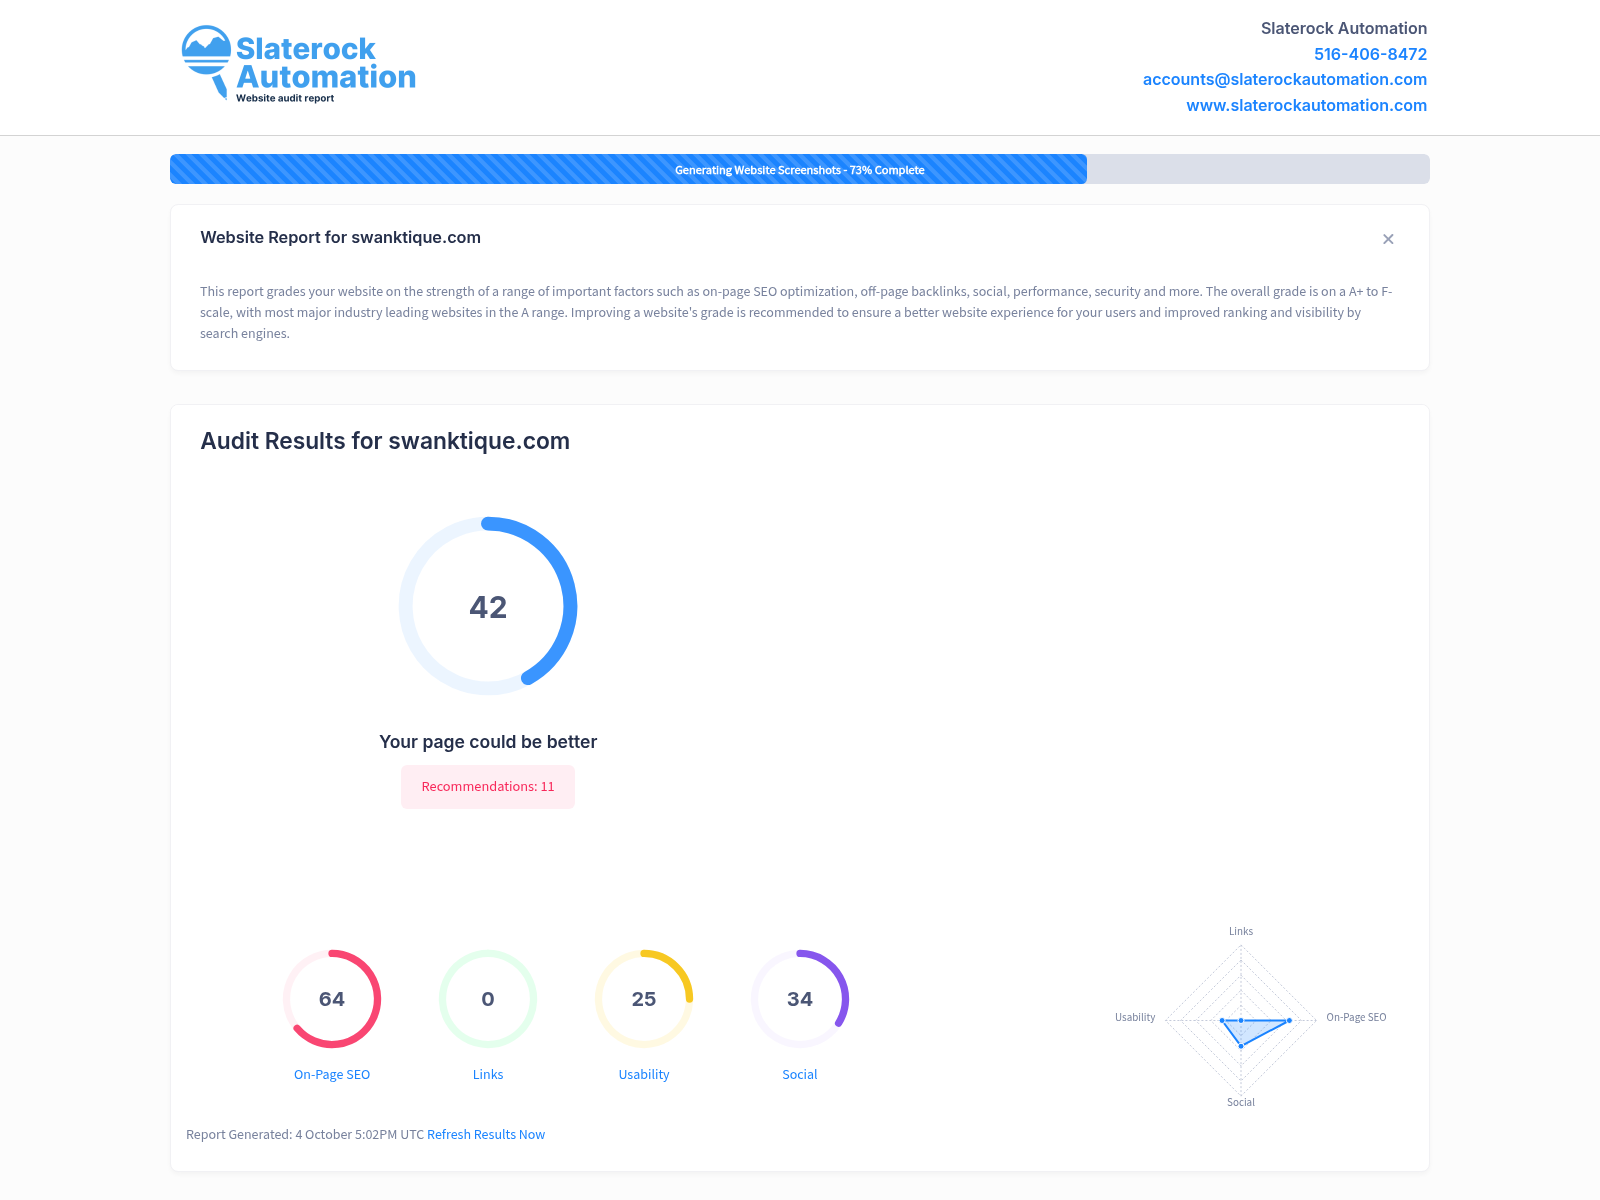Viewport: 1600px width, 1200px height.
Task: Dismiss the Website Report card with X
Action: 1388,239
